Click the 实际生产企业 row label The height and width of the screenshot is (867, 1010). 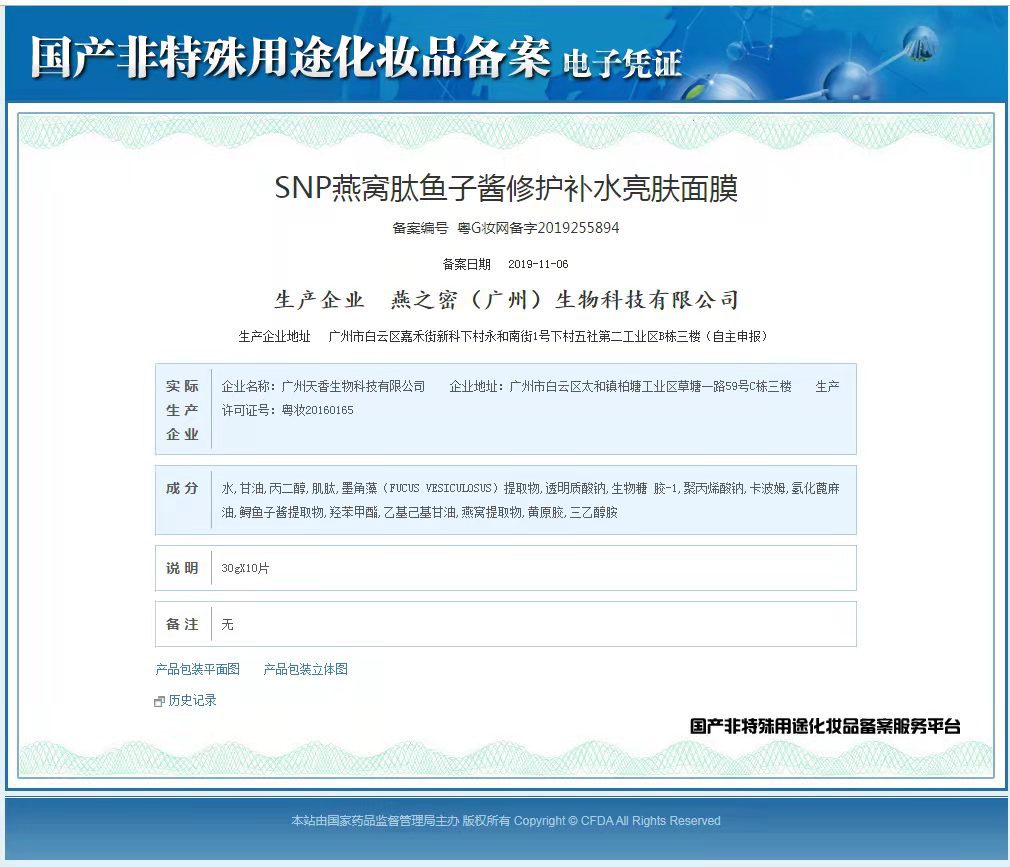point(183,410)
